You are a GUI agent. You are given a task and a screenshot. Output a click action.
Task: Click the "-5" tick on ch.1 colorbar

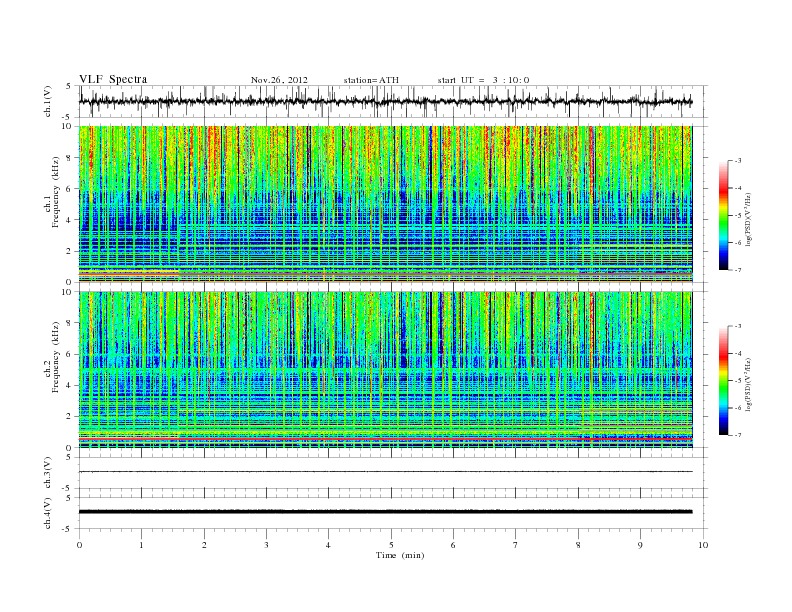[x=738, y=216]
